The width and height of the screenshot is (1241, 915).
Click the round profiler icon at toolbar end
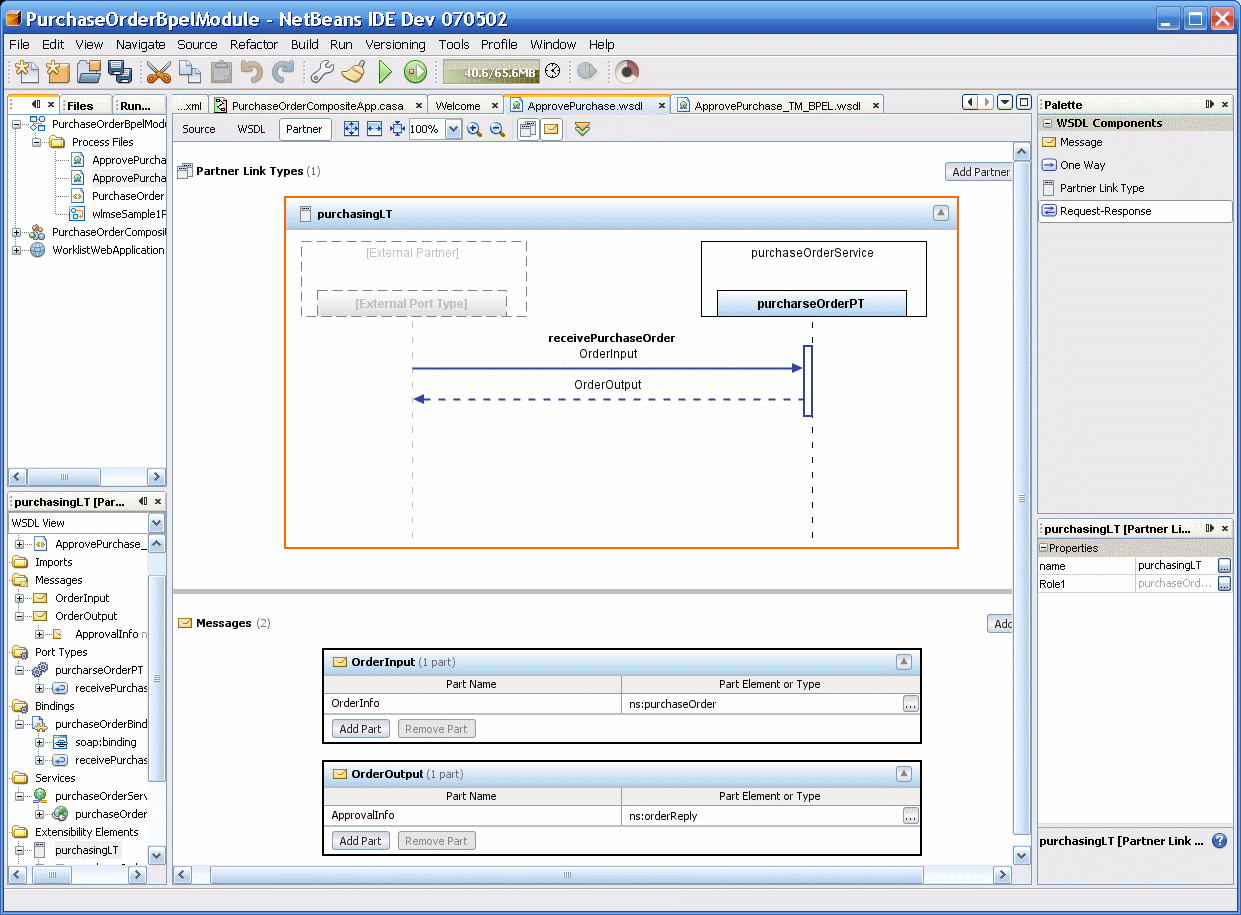(x=626, y=71)
